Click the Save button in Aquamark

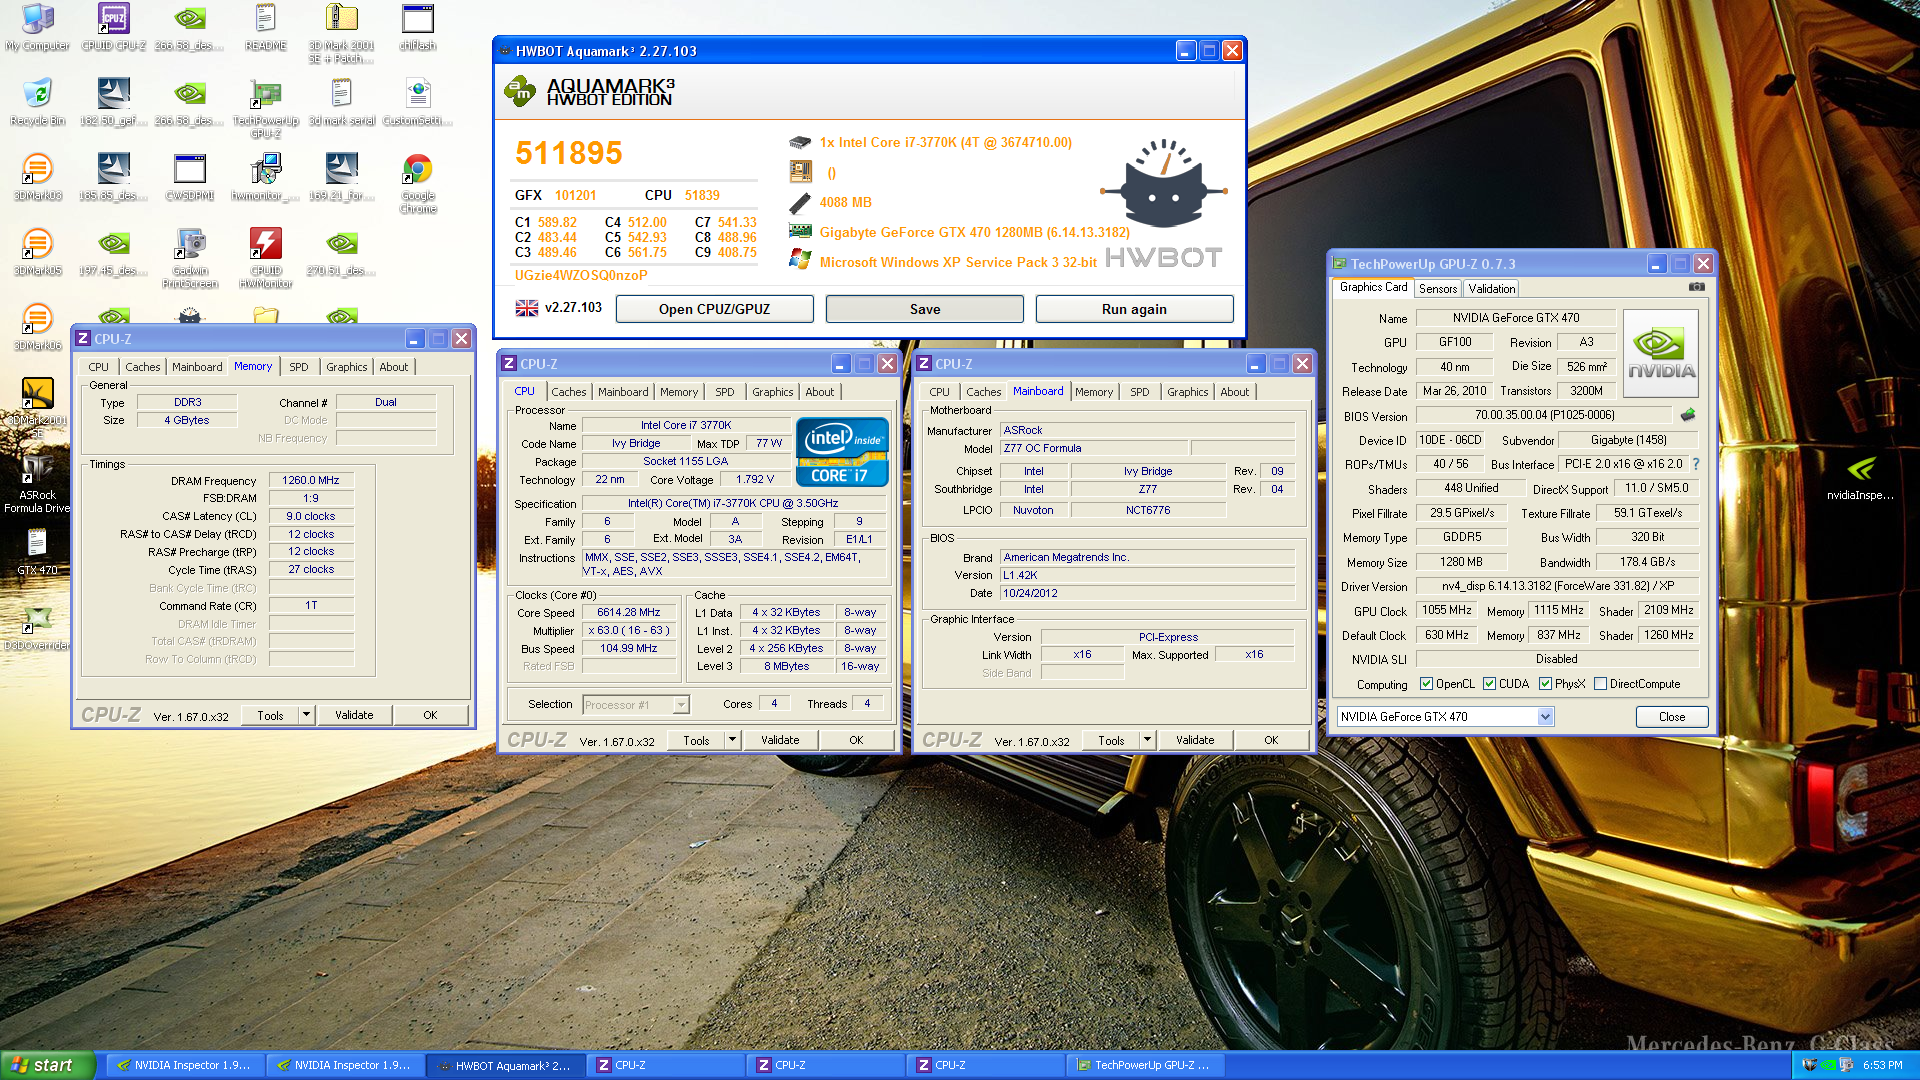click(x=924, y=309)
